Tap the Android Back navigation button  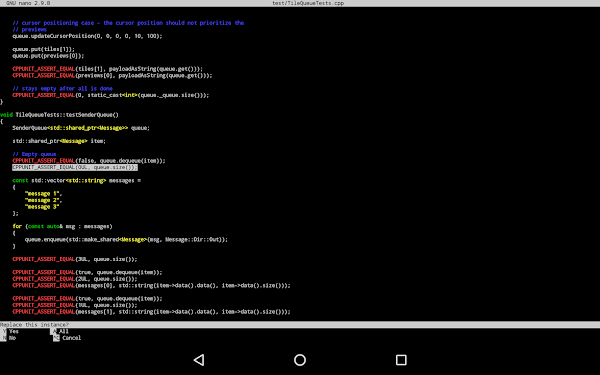(x=199, y=360)
